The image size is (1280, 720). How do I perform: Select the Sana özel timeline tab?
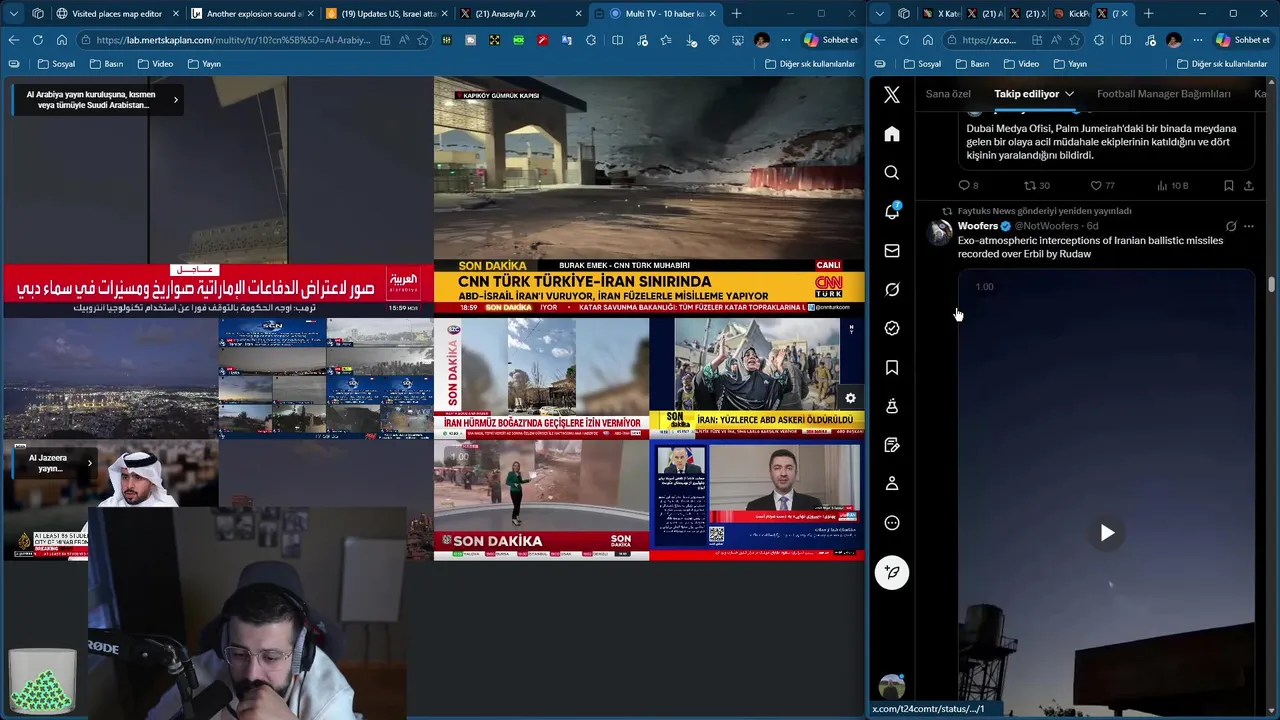tap(948, 94)
